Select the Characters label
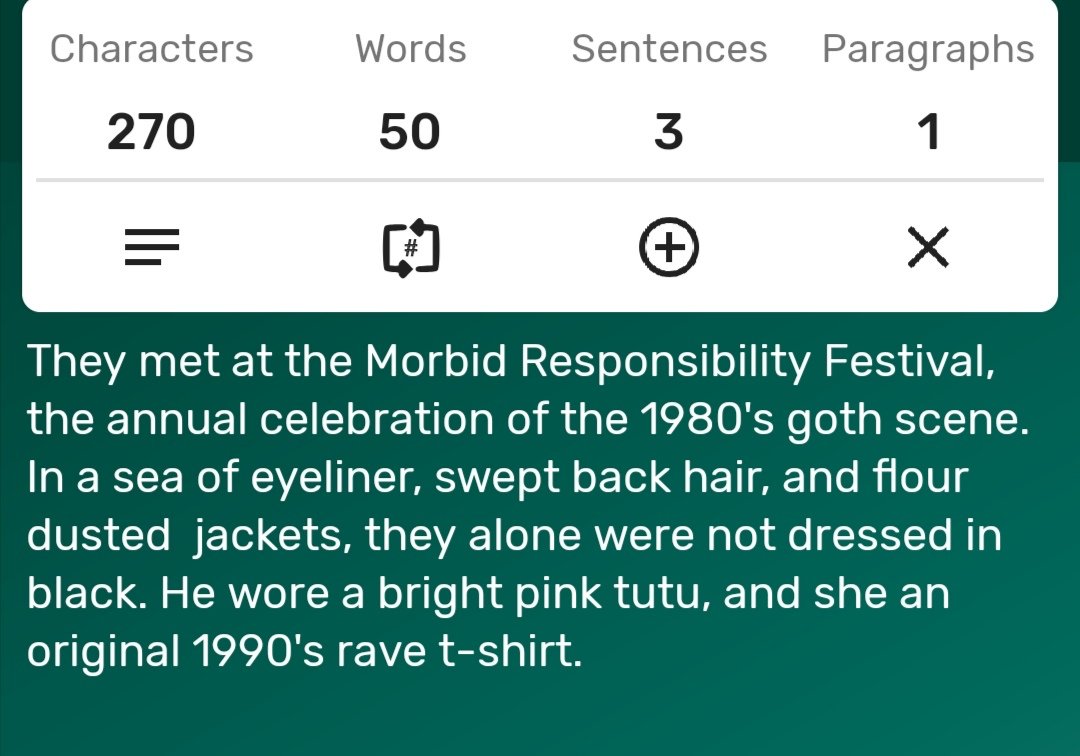 152,49
